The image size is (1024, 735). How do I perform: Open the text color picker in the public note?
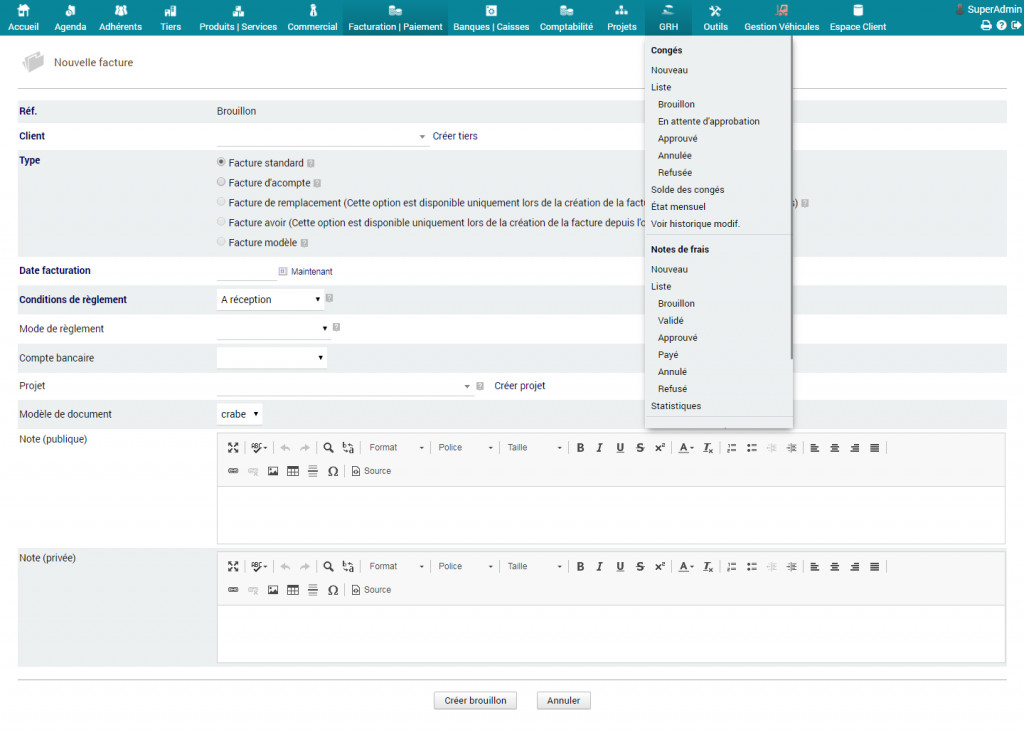[x=686, y=448]
